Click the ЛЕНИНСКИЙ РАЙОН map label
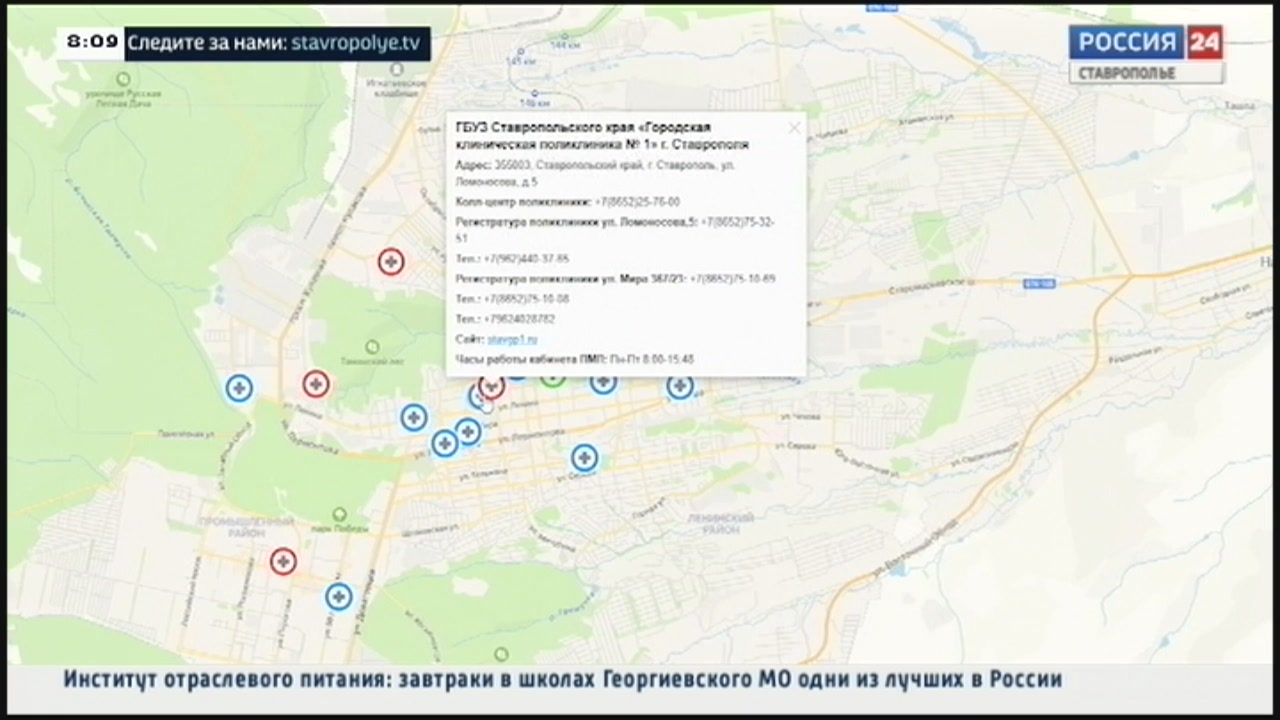The width and height of the screenshot is (1280, 720). 720,524
